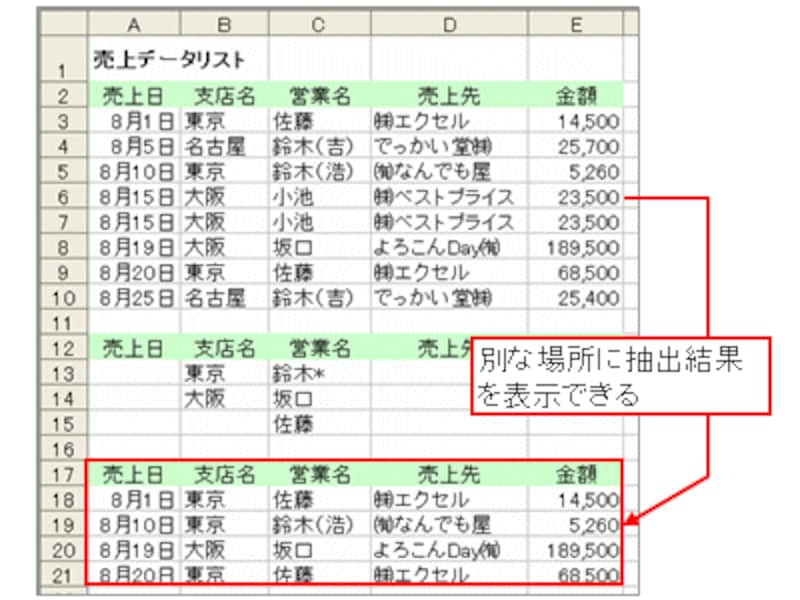Click cell with 14,500 in row 3
Screen dimensions: 800x600
576,121
